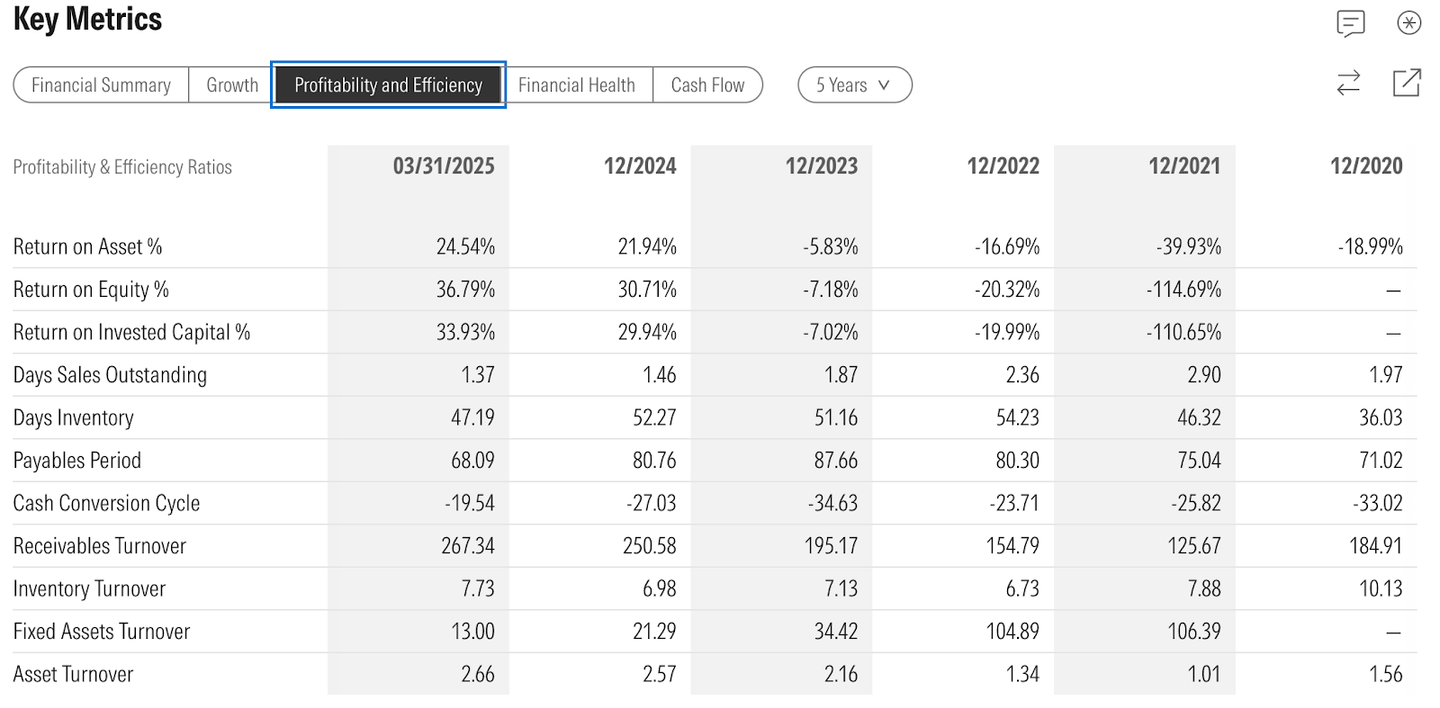This screenshot has height=708, width=1440.
Task: Click the swap arrows icon
Action: pyautogui.click(x=1349, y=83)
